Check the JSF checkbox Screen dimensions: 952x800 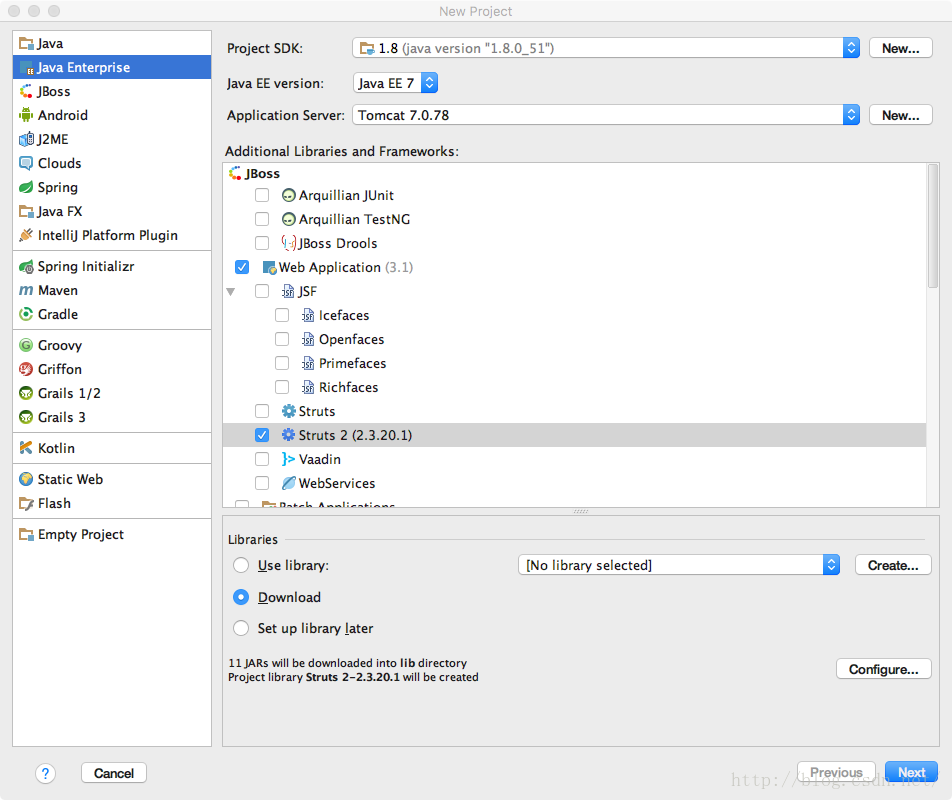click(262, 291)
